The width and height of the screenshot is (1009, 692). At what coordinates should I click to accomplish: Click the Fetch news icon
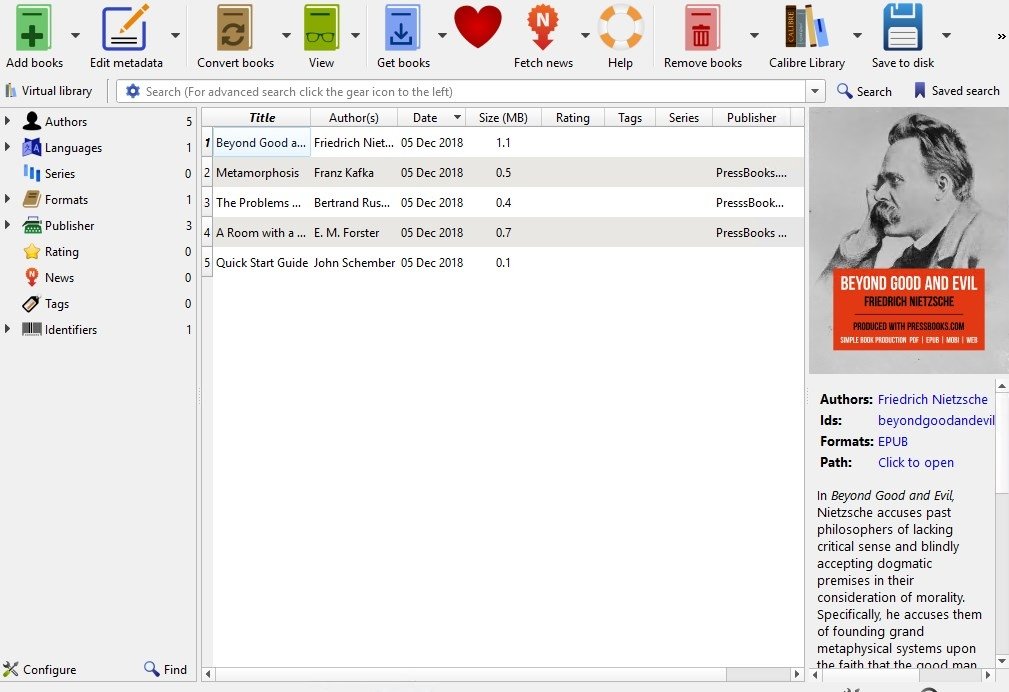542,28
